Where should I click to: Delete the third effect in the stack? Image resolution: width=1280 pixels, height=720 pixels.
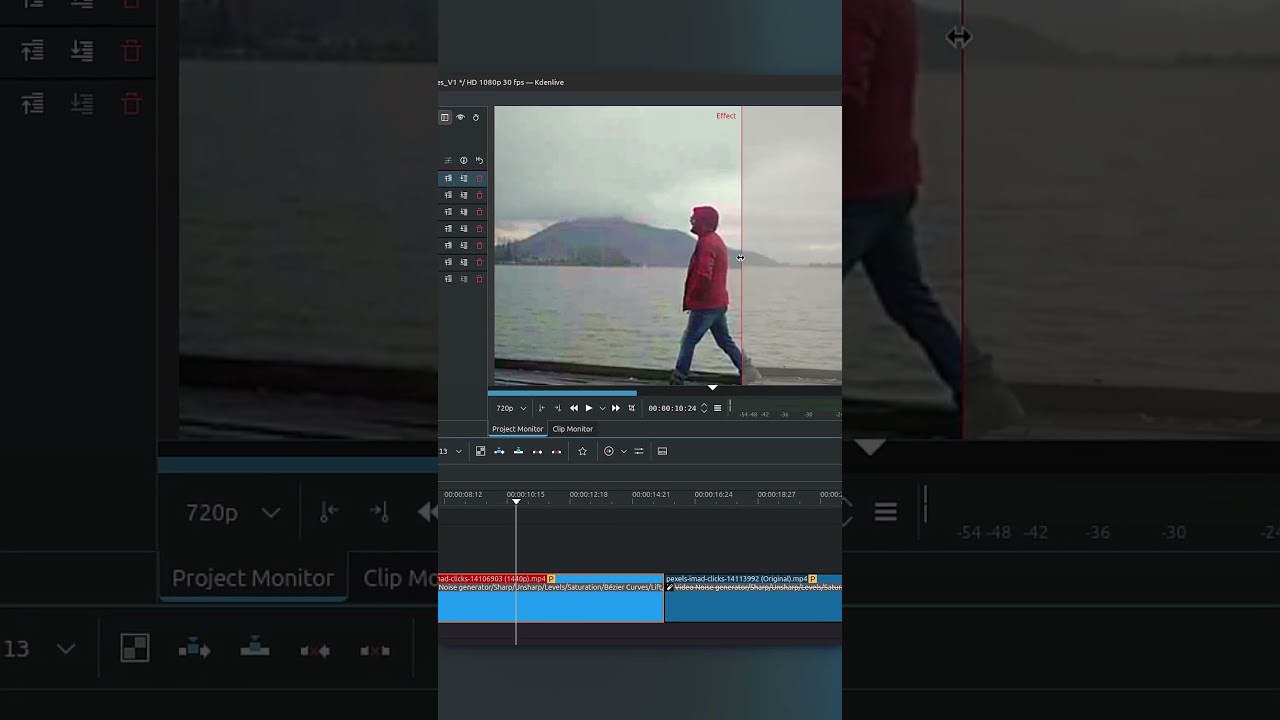click(479, 212)
